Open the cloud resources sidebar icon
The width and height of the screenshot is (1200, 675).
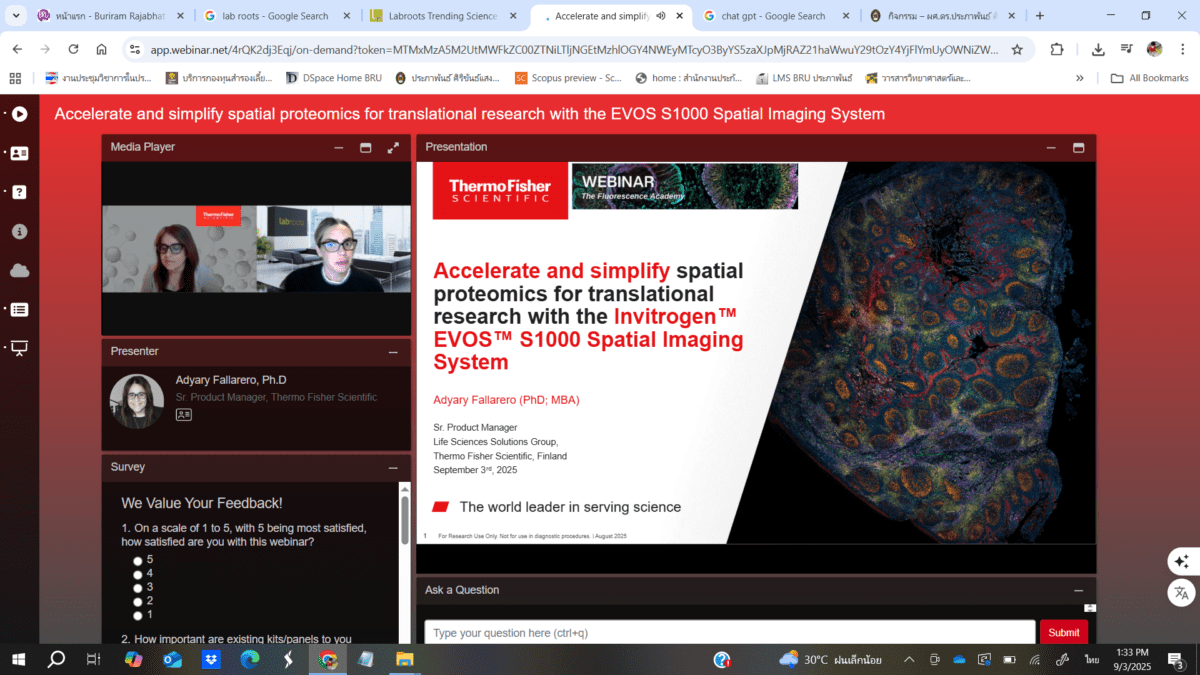click(x=19, y=270)
